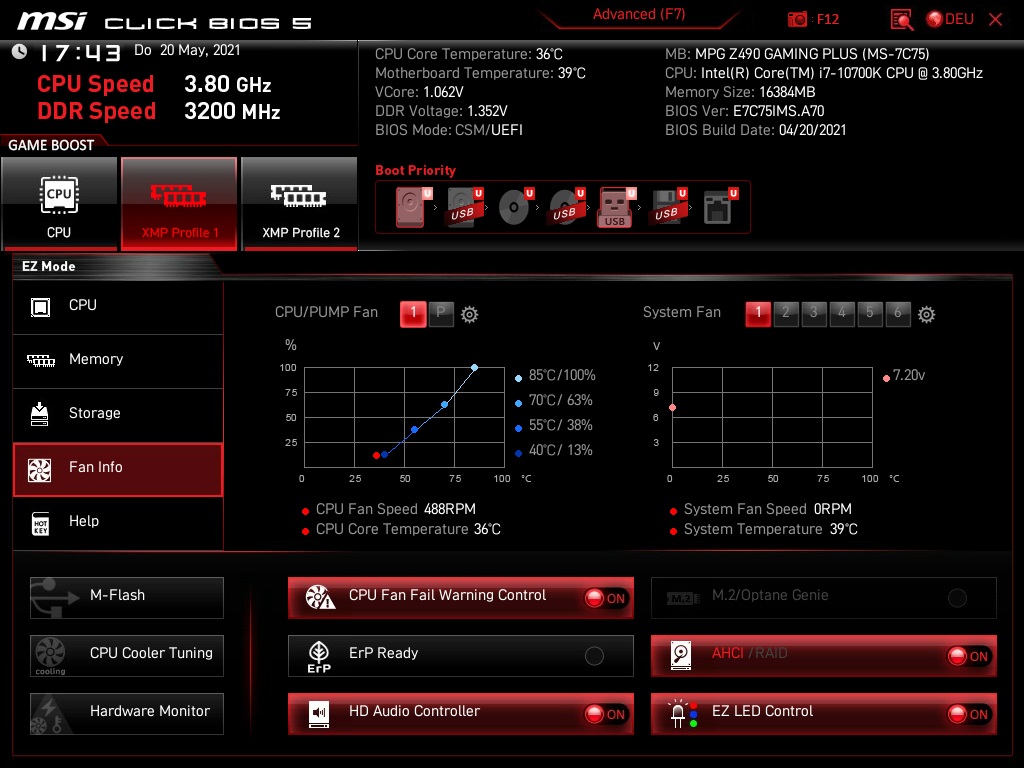The width and height of the screenshot is (1024, 768).
Task: Click the System Fan Speed 0RPM readout
Action: click(767, 509)
